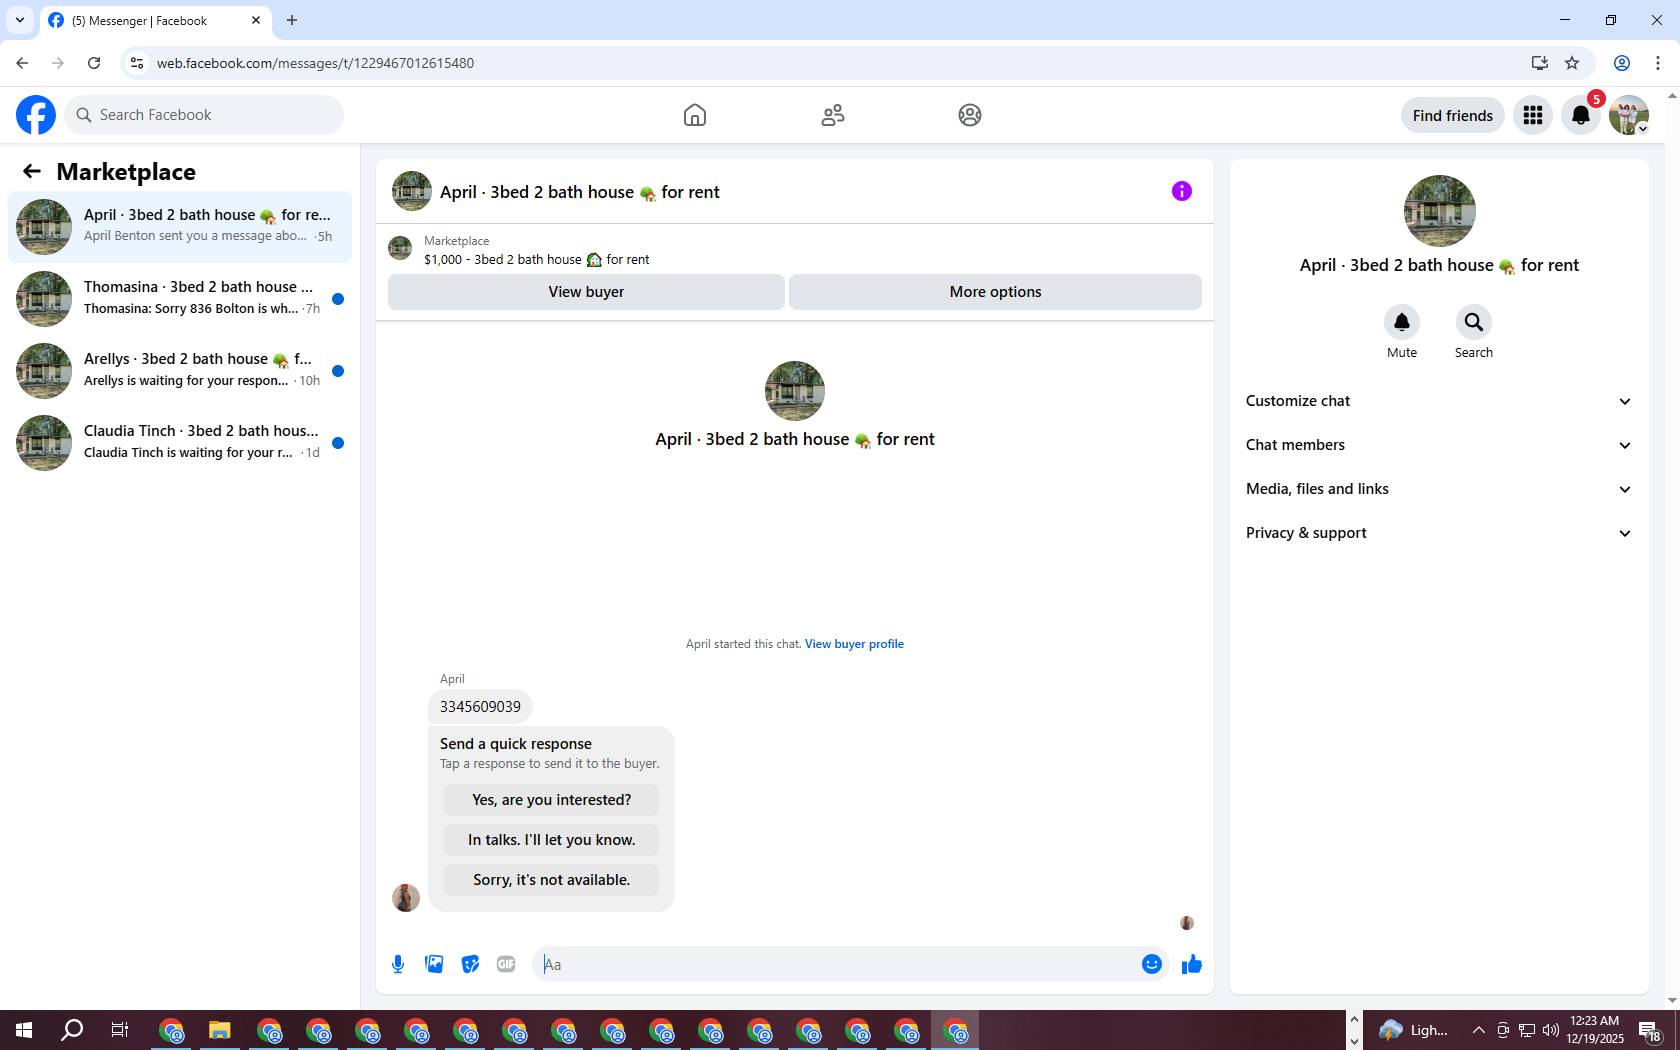Open the Friends icon in top navigation
Screen dimensions: 1680x1050
[833, 115]
